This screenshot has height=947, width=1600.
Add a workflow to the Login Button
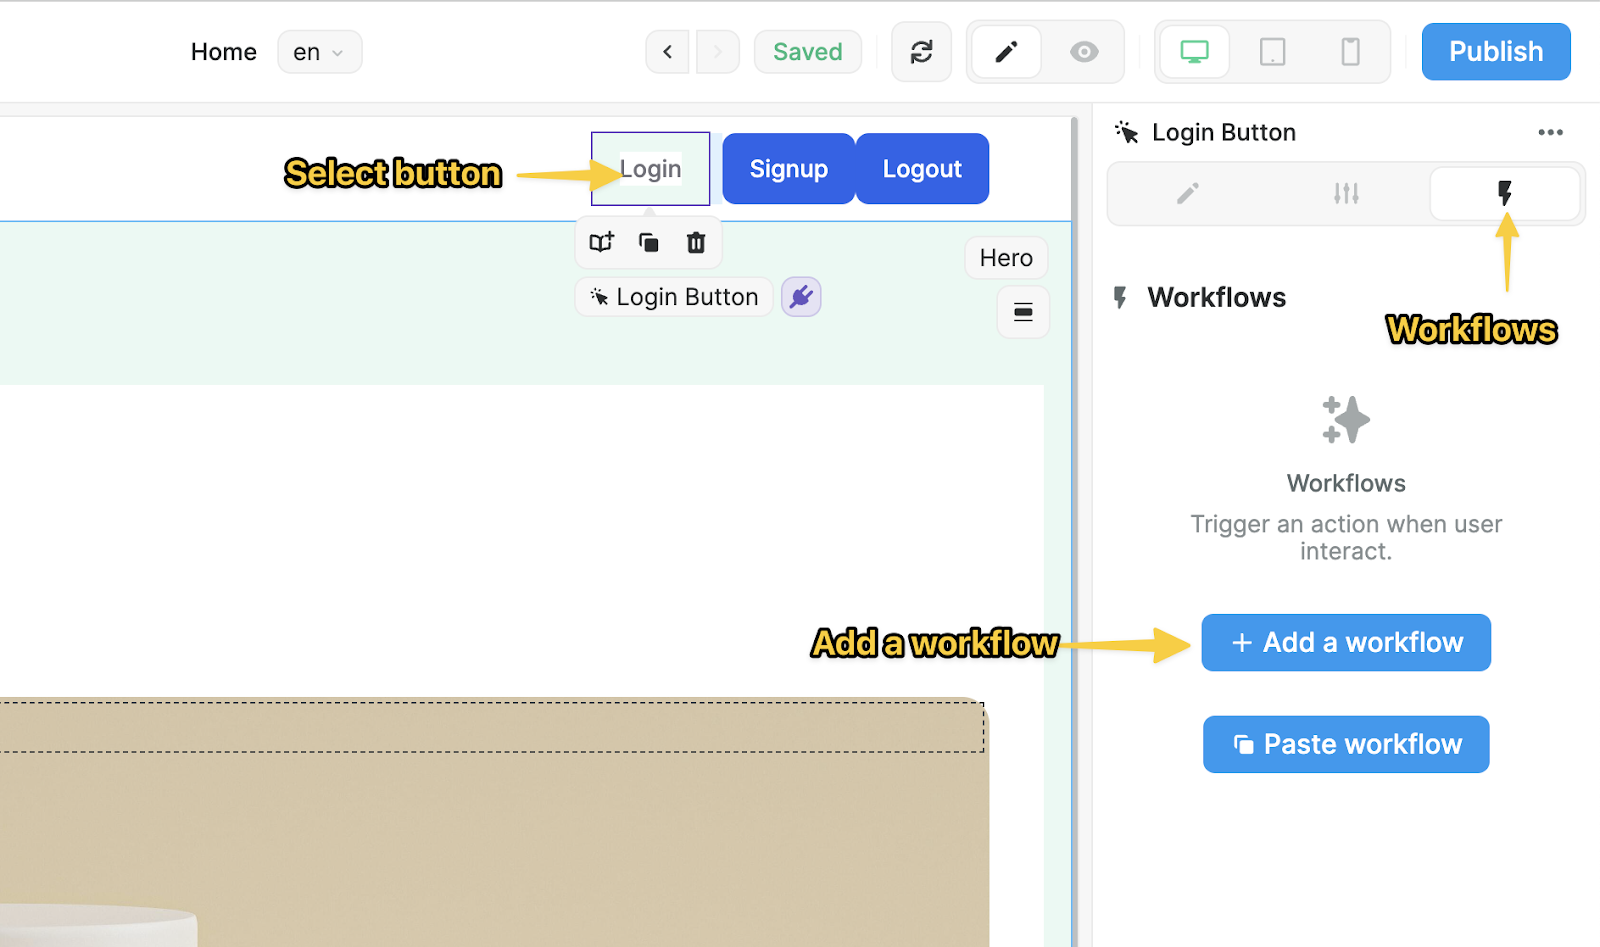[1345, 642]
